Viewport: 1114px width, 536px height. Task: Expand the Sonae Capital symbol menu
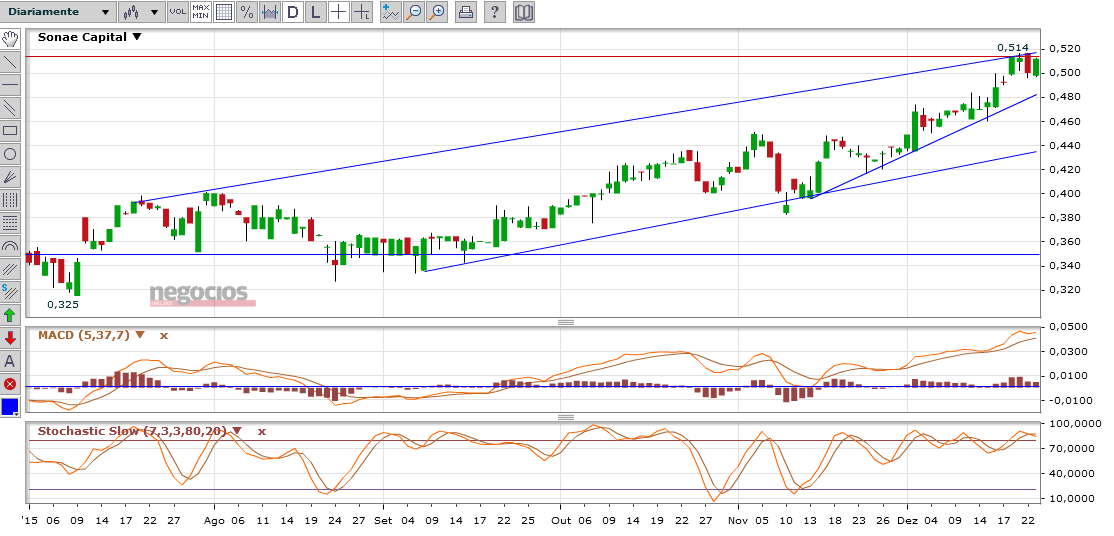pyautogui.click(x=137, y=37)
